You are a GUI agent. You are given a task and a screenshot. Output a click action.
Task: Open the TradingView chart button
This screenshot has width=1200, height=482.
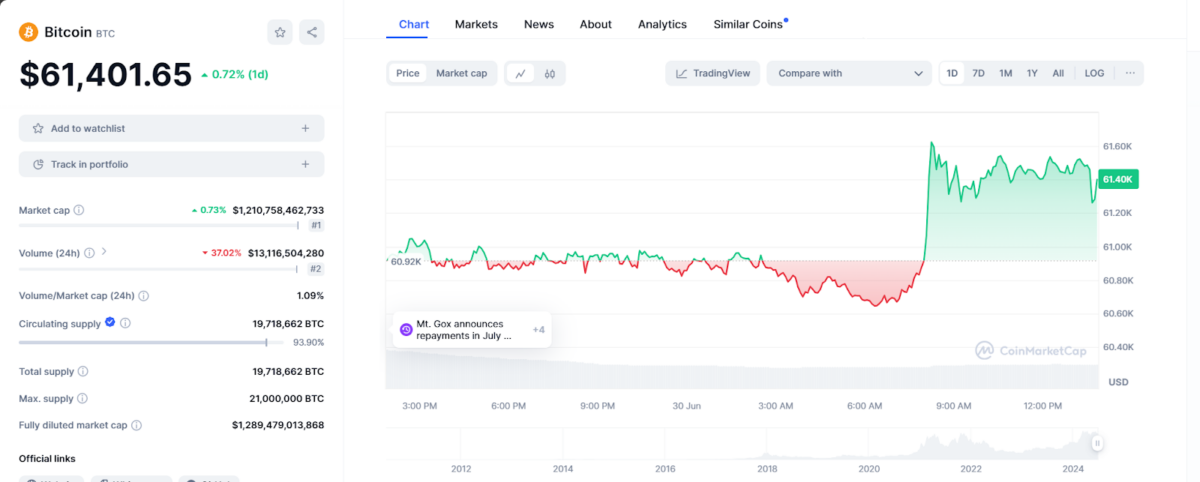[713, 73]
